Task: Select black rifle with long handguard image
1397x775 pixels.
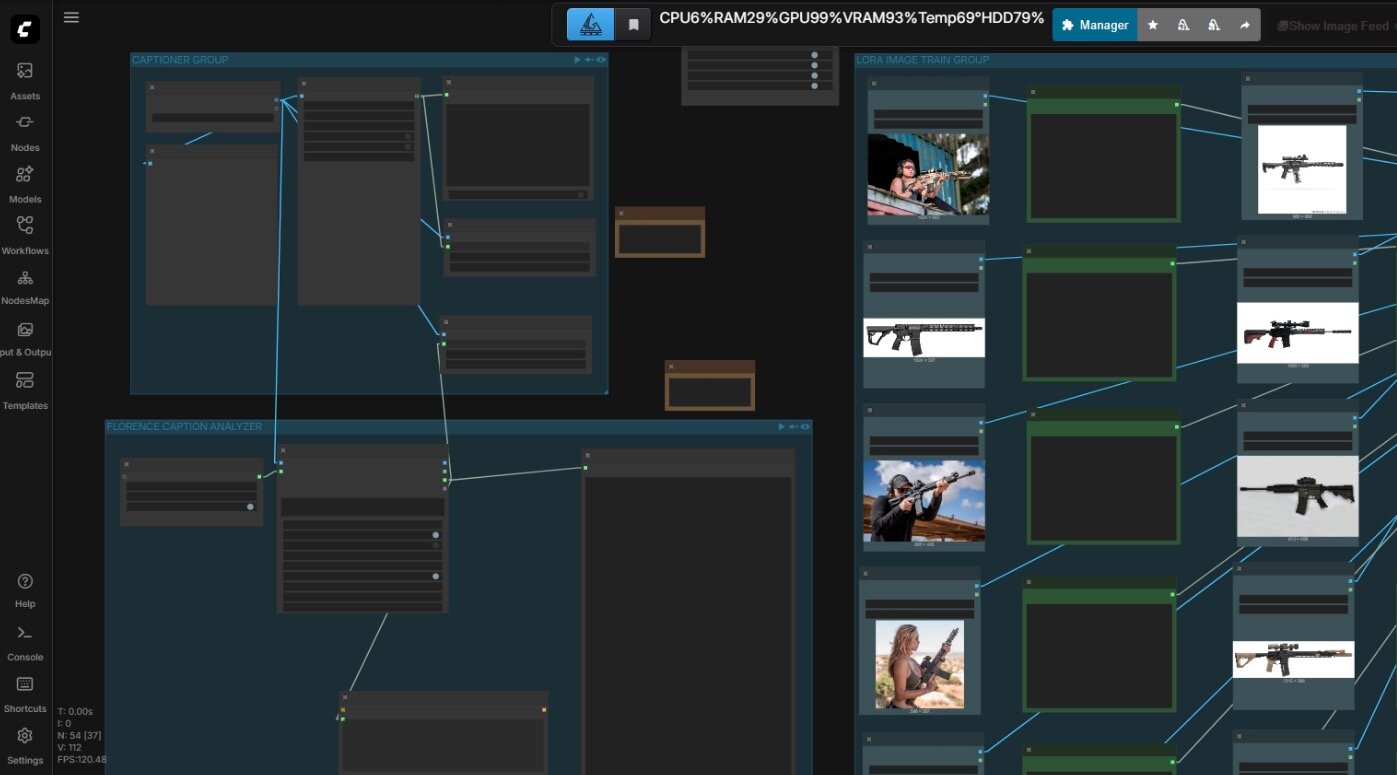Action: click(924, 338)
